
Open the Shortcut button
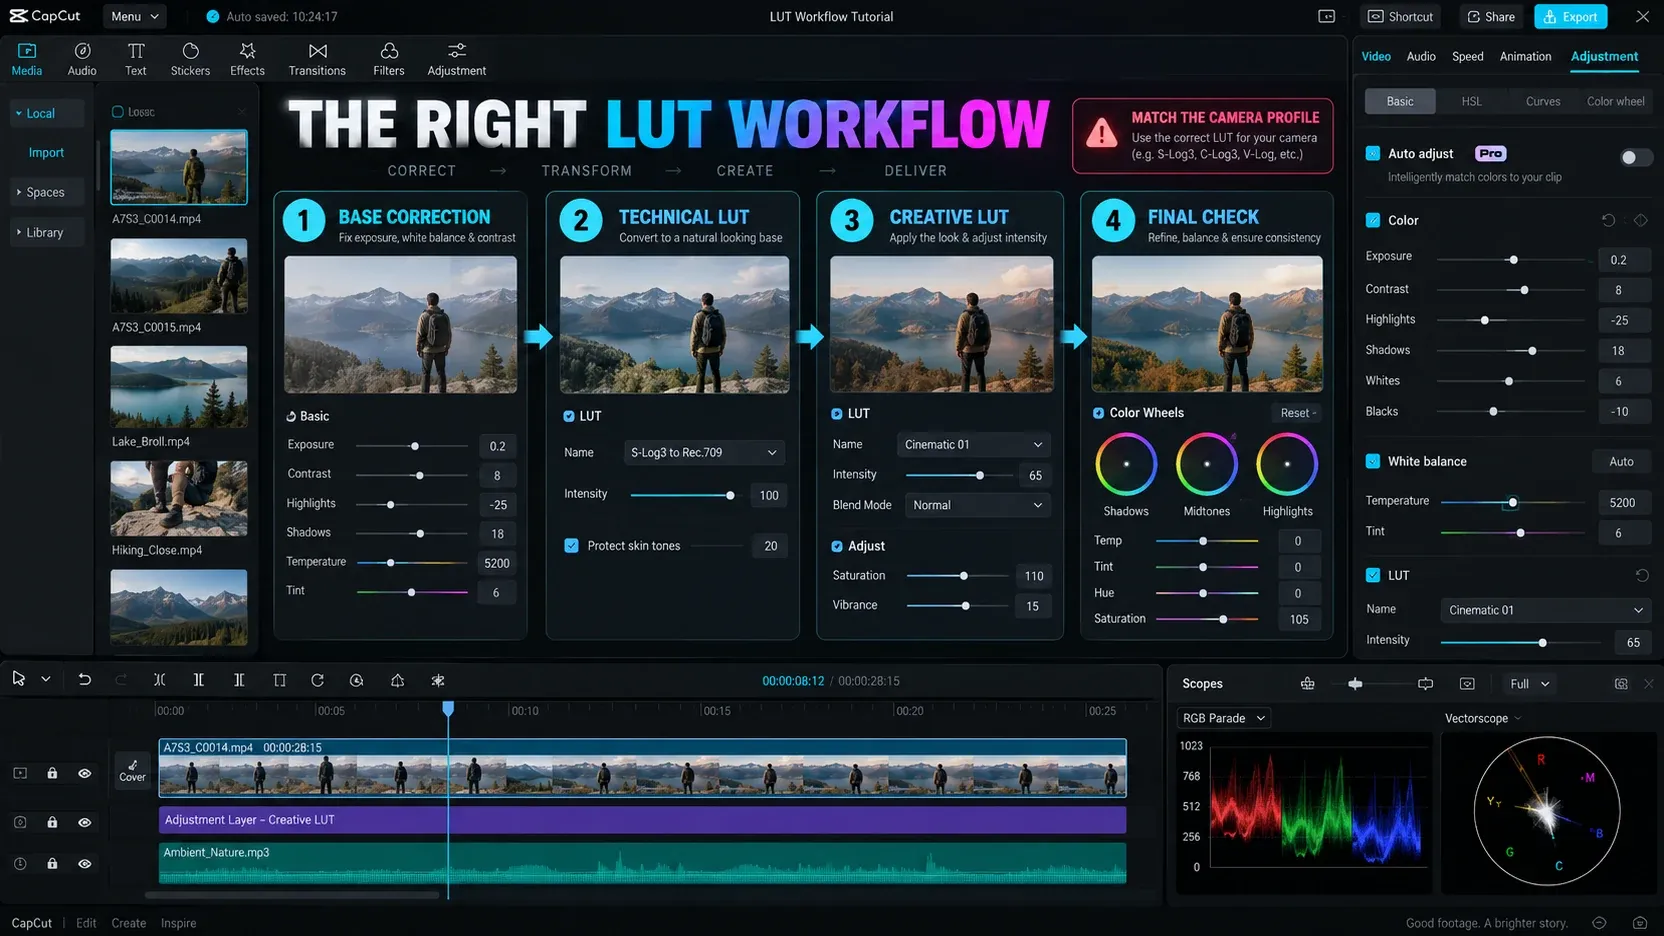pyautogui.click(x=1400, y=16)
